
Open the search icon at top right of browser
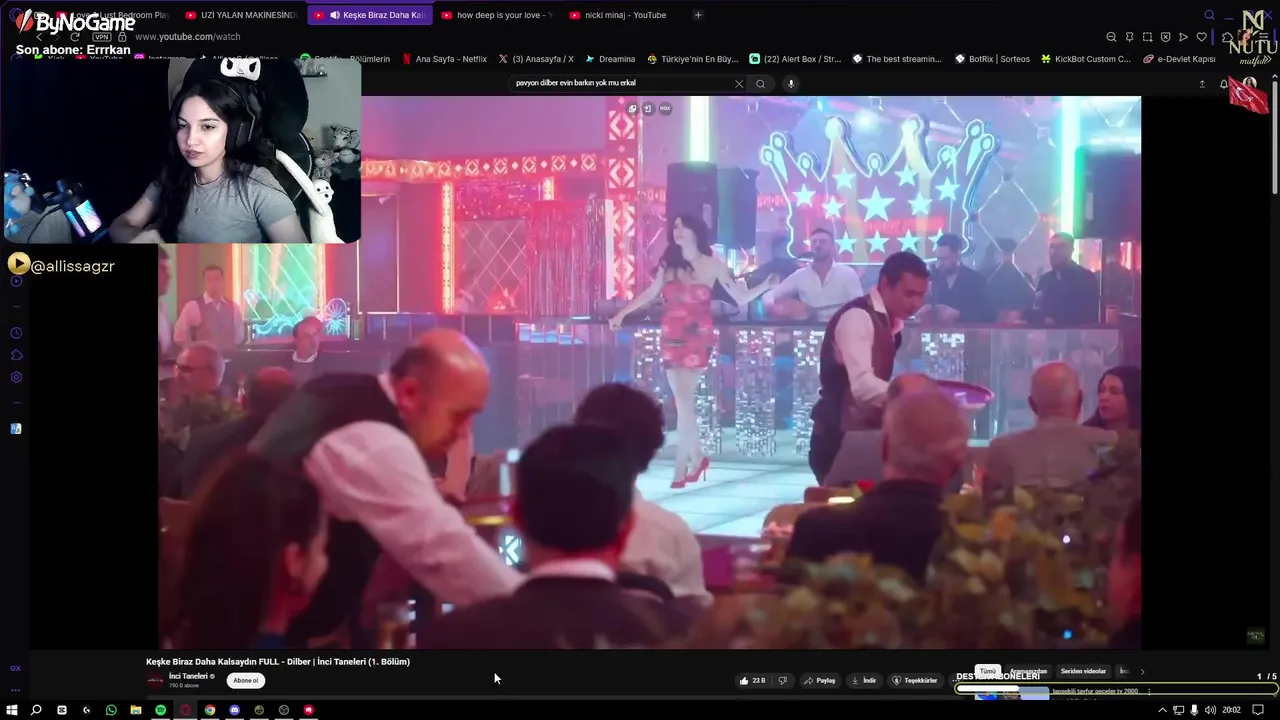[1209, 15]
